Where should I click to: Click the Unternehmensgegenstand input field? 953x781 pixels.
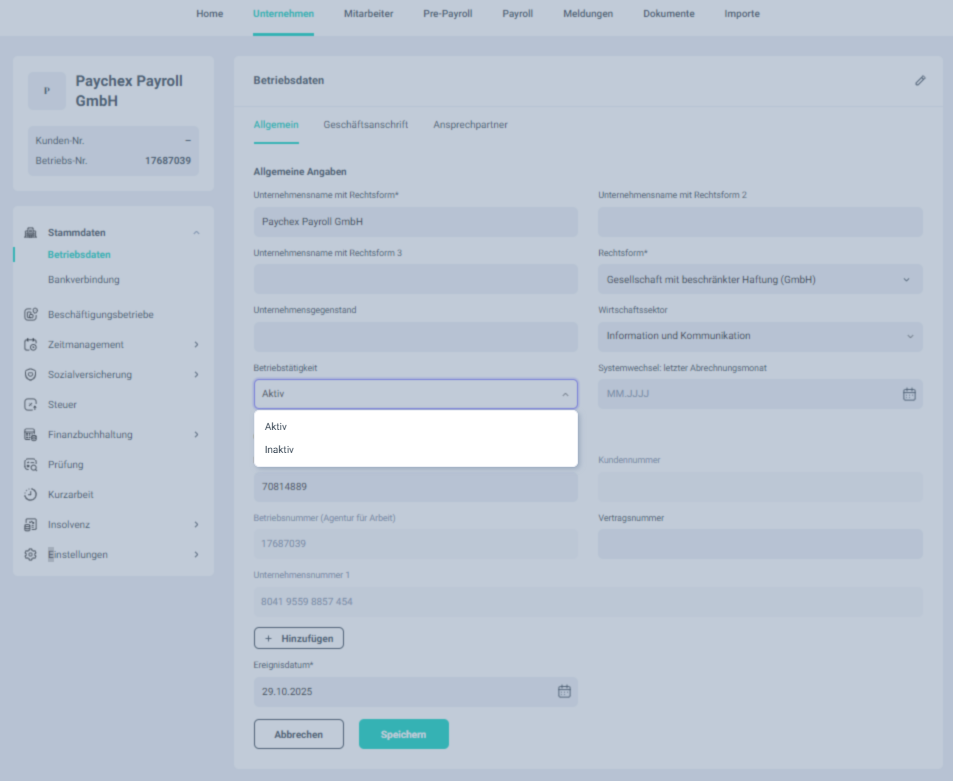[x=415, y=337]
